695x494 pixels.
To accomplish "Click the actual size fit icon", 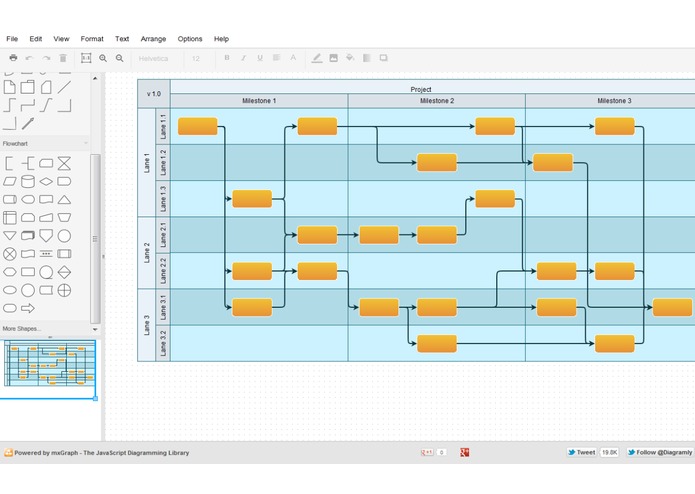I will click(86, 58).
